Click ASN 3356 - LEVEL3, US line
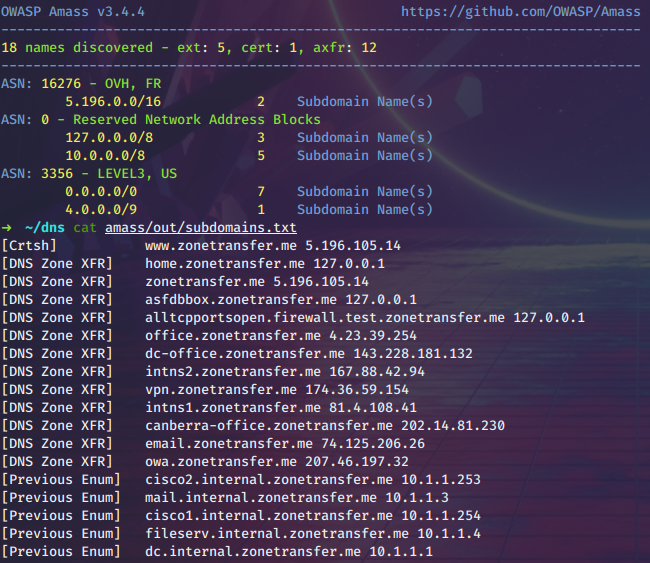The image size is (650, 563). tap(90, 173)
